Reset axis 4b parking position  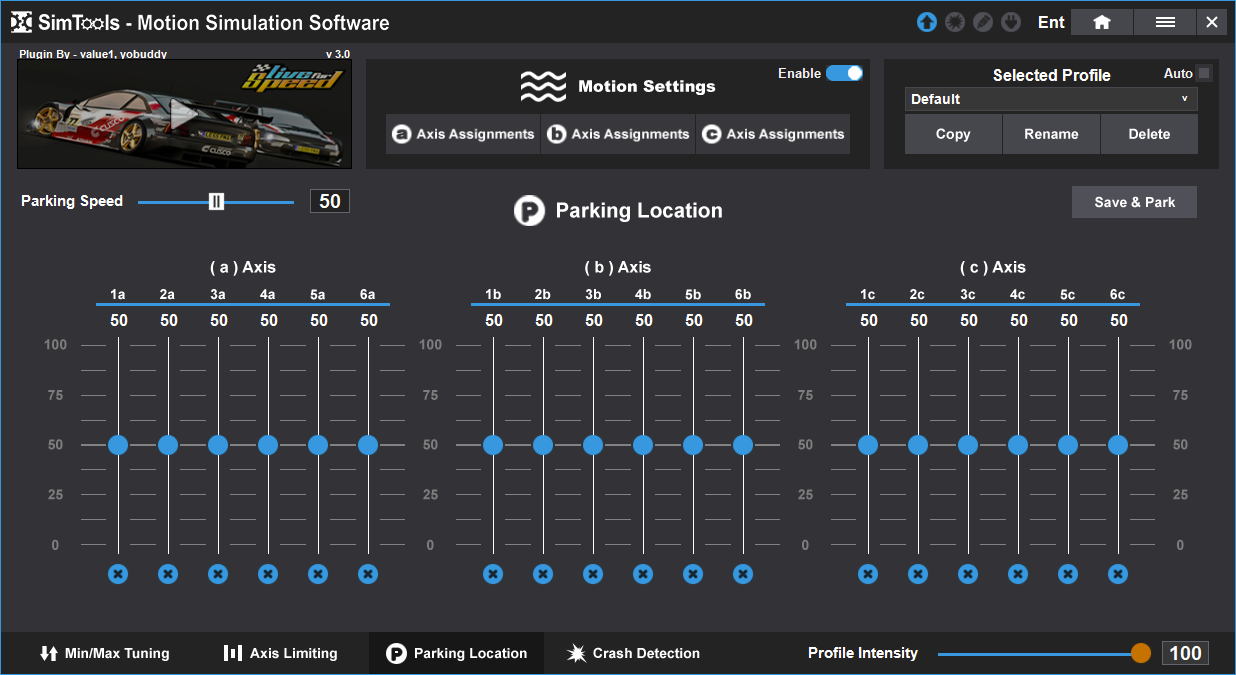coord(643,574)
